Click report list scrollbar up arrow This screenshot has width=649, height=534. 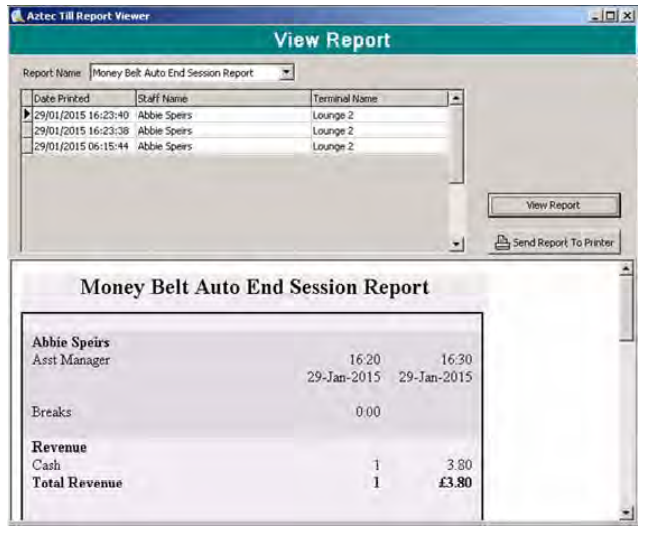(x=456, y=98)
